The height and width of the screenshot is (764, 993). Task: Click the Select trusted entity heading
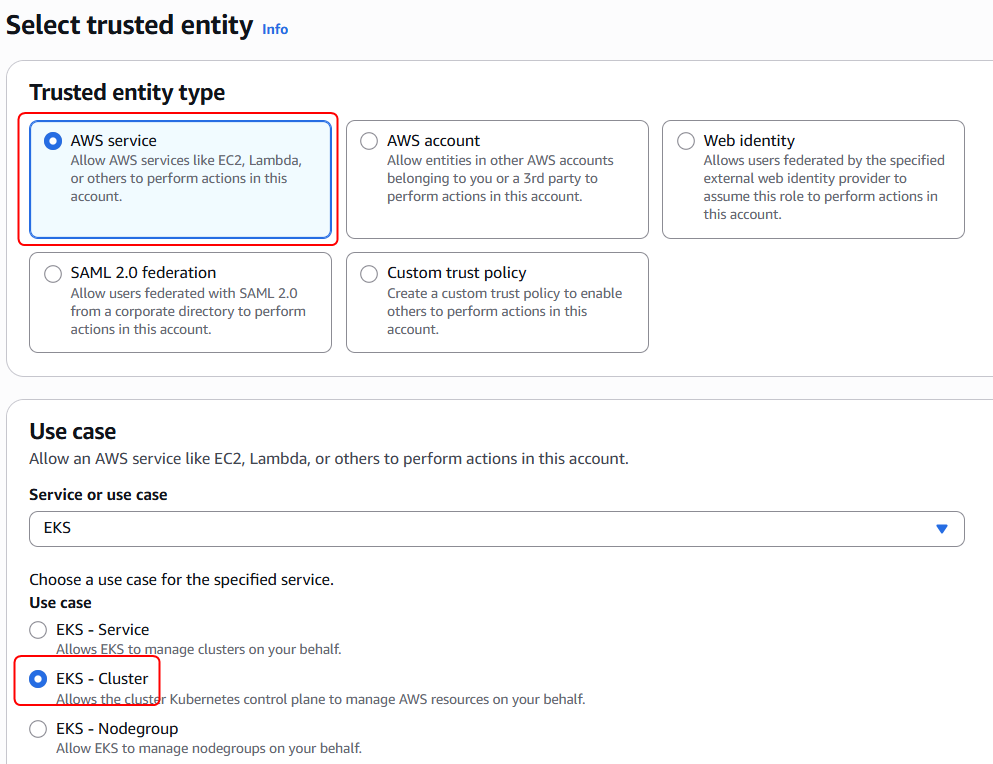129,25
